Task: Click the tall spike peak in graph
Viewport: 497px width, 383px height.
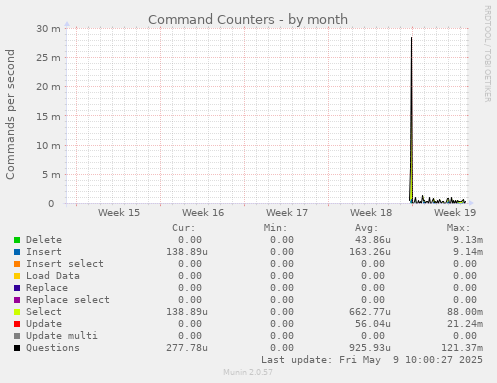Action: click(411, 38)
